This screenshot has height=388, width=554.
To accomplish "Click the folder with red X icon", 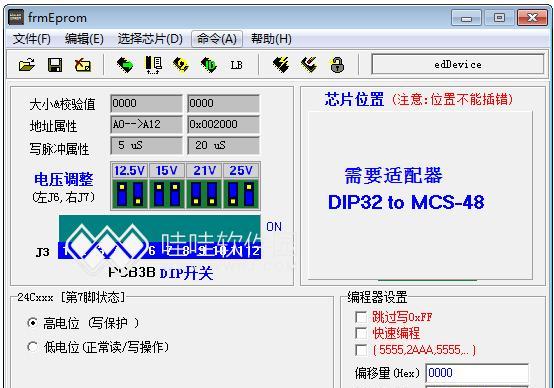I will click(x=83, y=65).
